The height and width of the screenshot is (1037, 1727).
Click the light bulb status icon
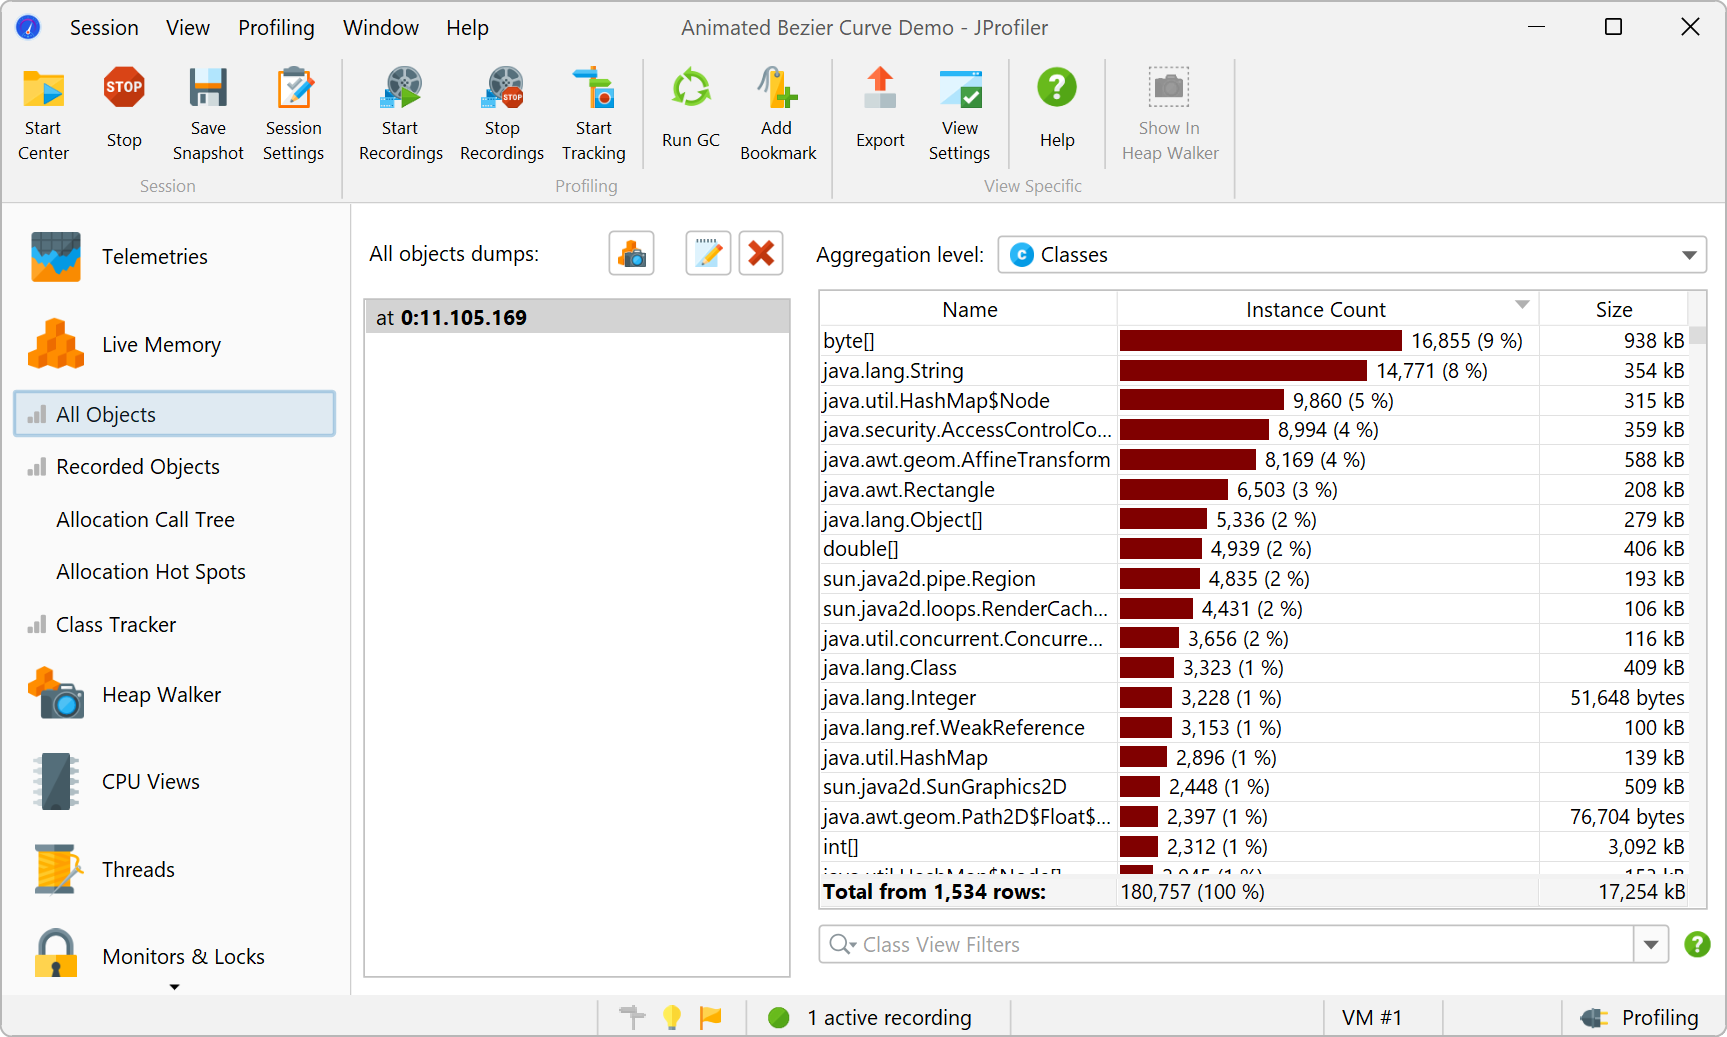672,1018
